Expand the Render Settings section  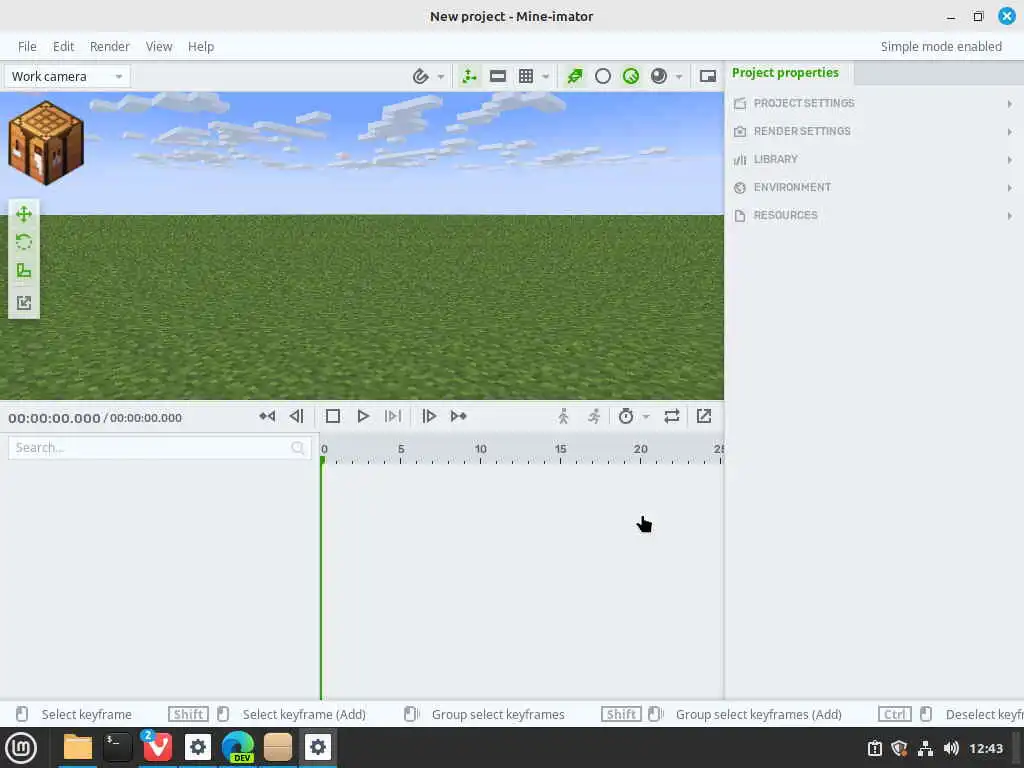coord(874,131)
